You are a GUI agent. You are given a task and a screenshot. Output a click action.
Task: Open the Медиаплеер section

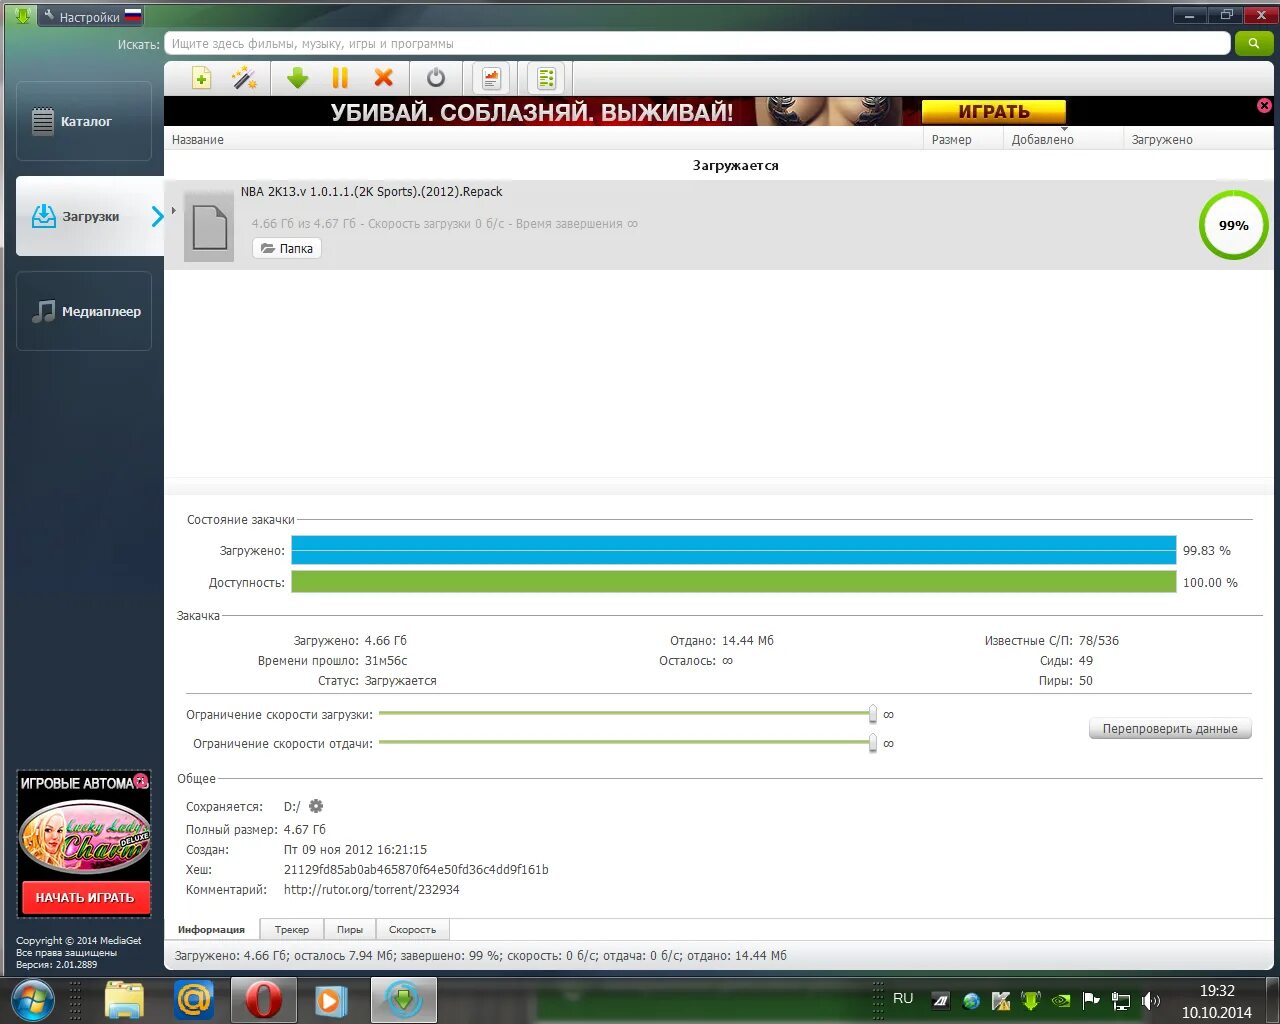(x=84, y=311)
